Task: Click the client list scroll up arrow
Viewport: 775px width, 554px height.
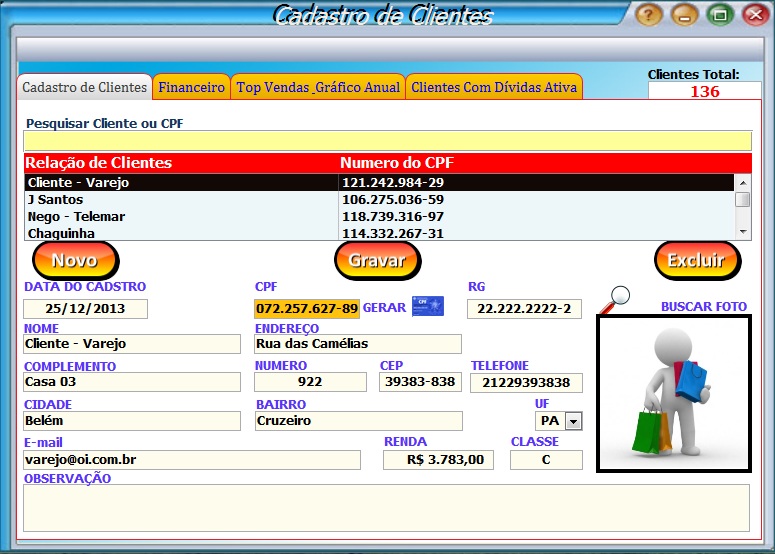Action: 743,183
